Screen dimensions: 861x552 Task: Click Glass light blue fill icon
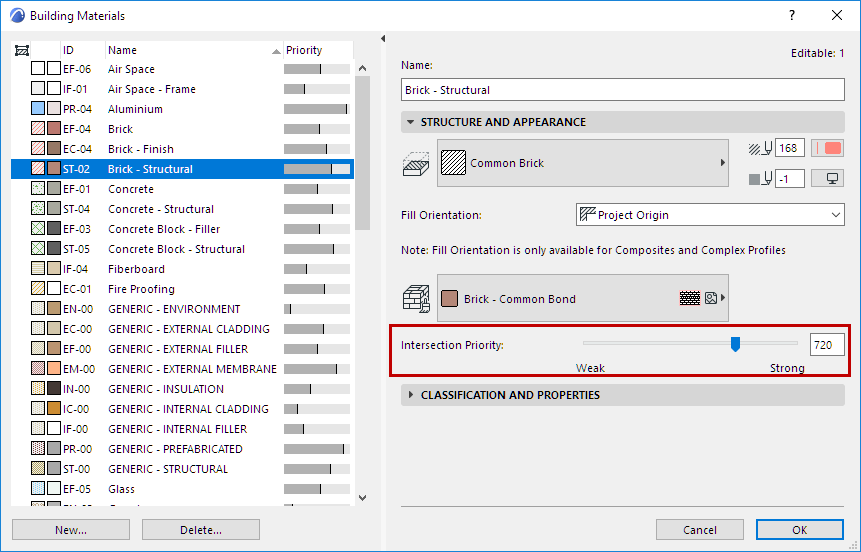point(38,488)
